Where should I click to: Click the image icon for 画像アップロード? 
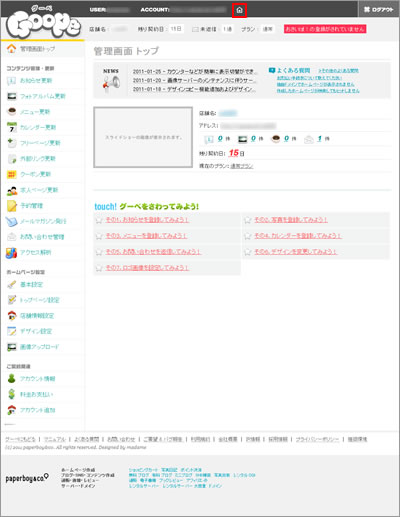pos(12,347)
